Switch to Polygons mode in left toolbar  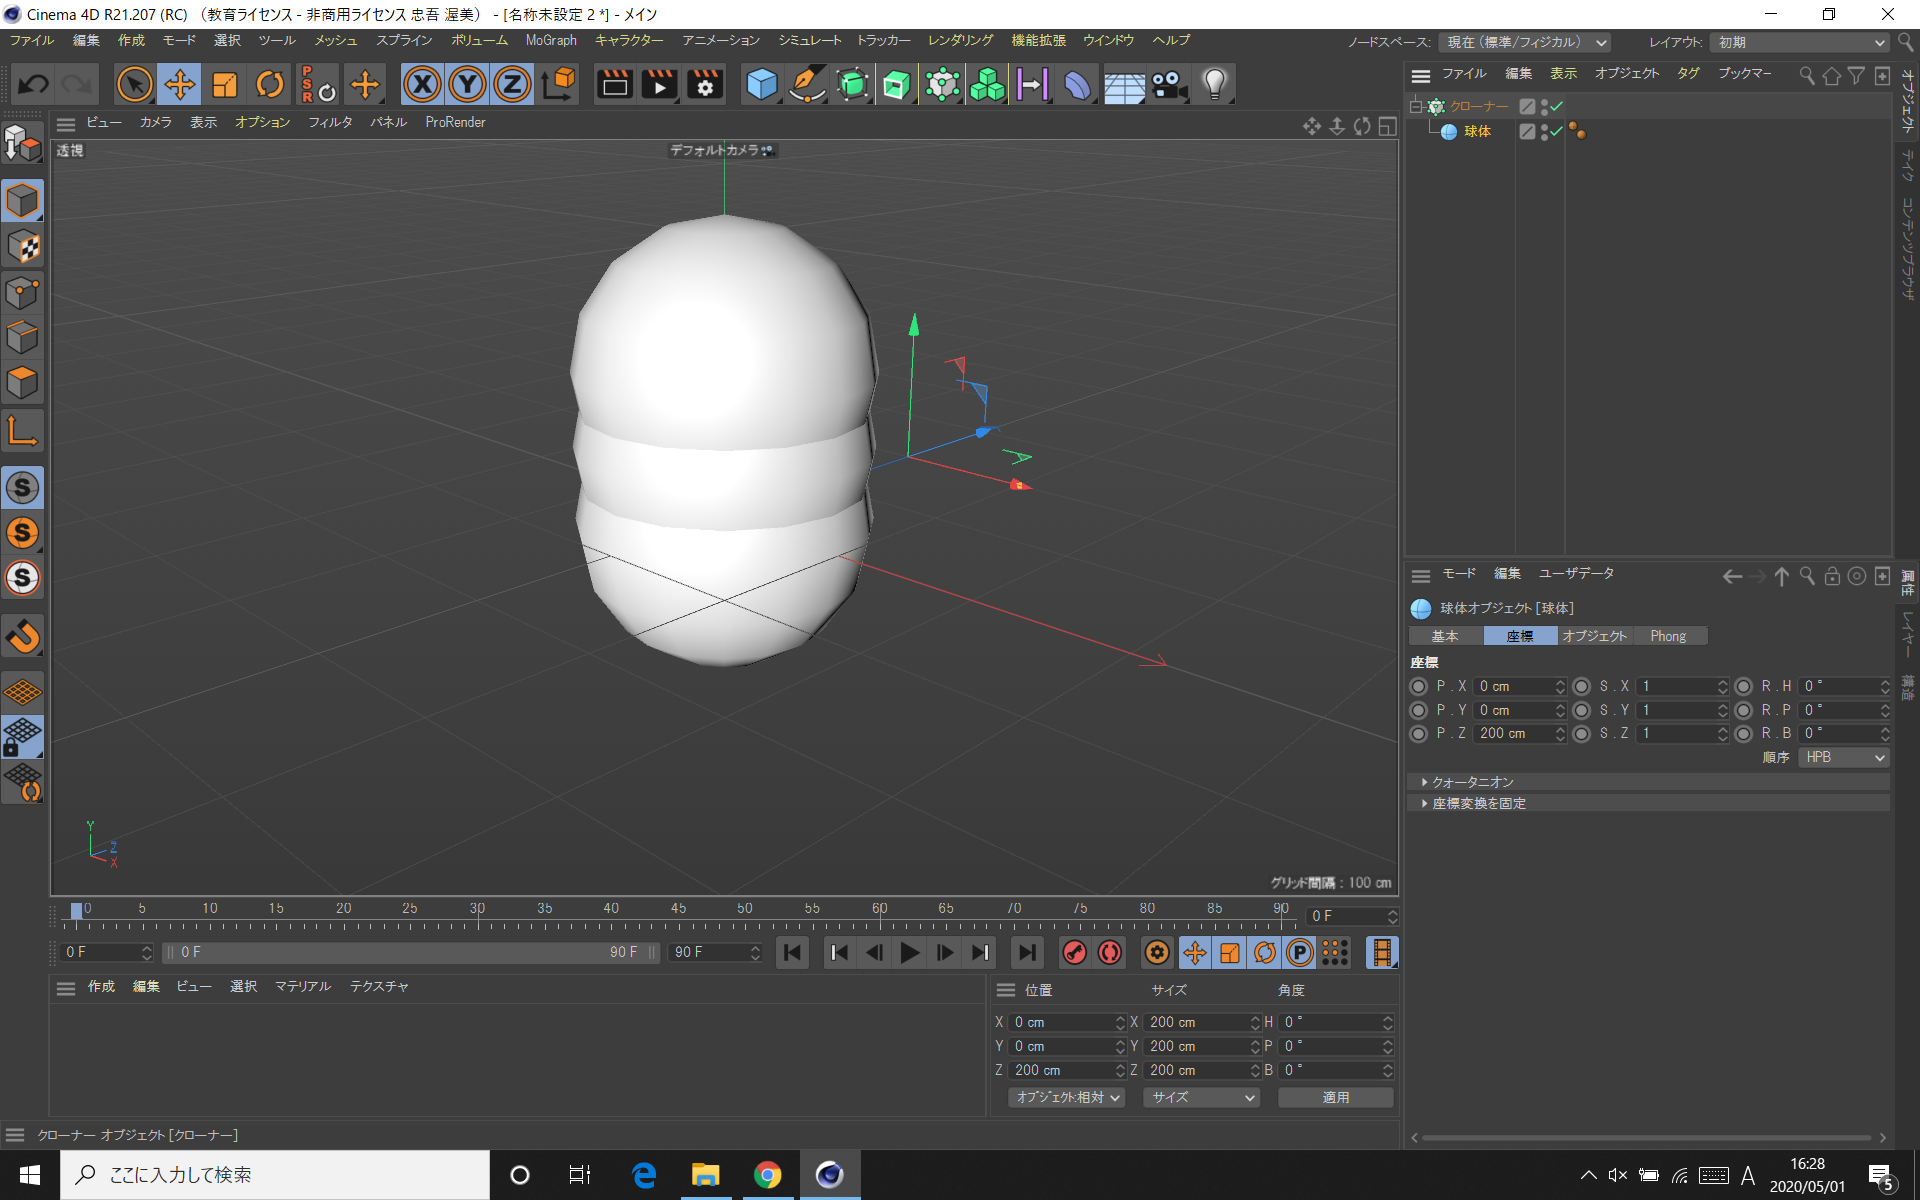point(22,383)
